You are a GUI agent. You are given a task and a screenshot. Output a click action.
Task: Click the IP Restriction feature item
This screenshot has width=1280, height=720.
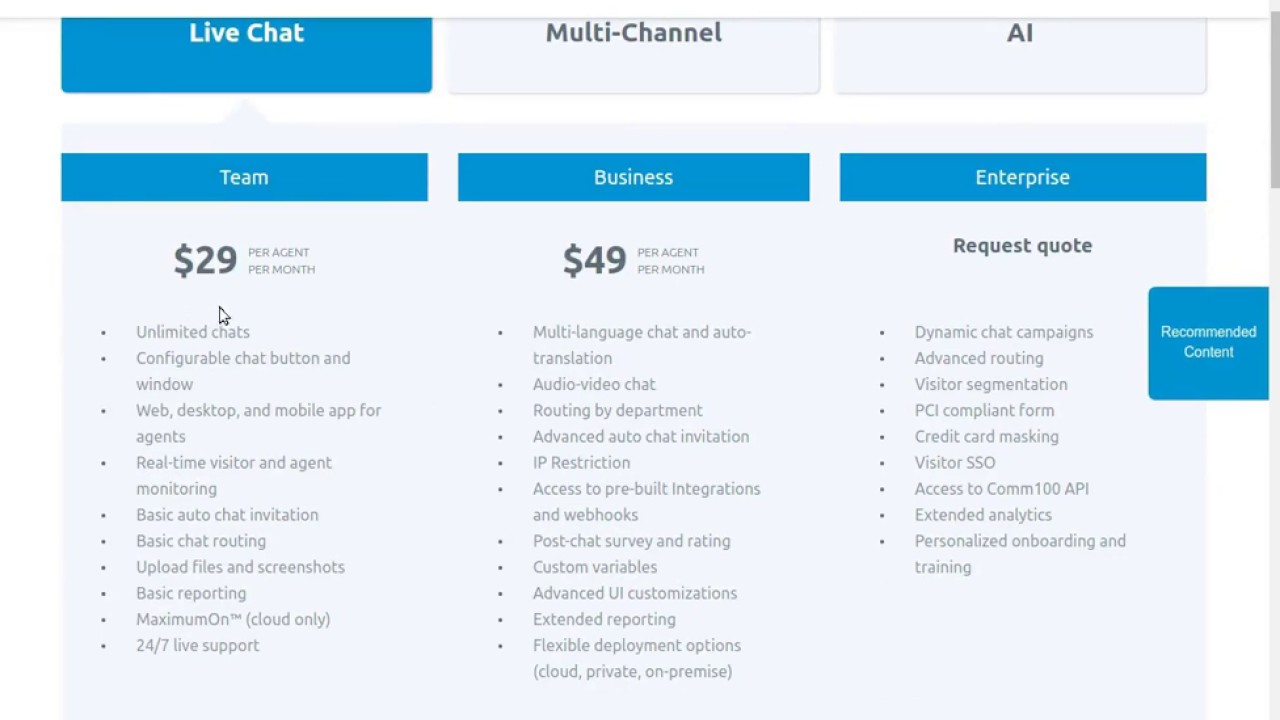click(581, 463)
